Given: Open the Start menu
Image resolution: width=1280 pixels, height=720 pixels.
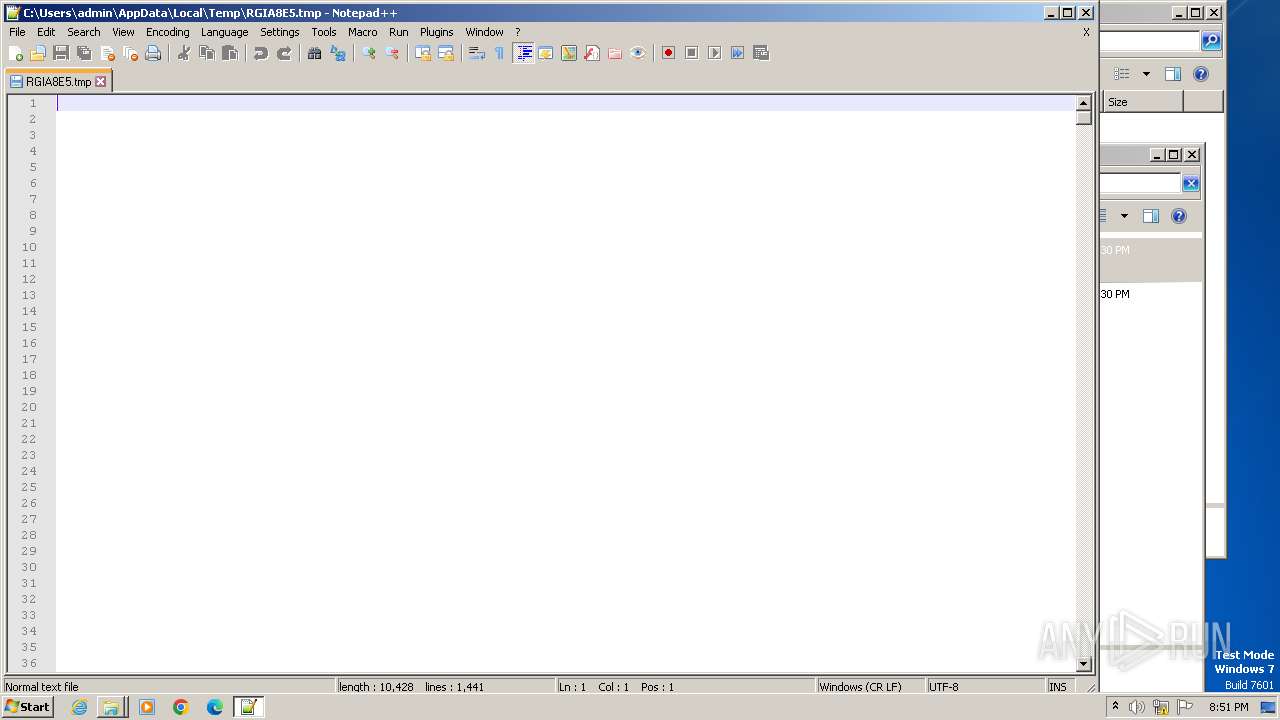Looking at the screenshot, I should pyautogui.click(x=27, y=707).
